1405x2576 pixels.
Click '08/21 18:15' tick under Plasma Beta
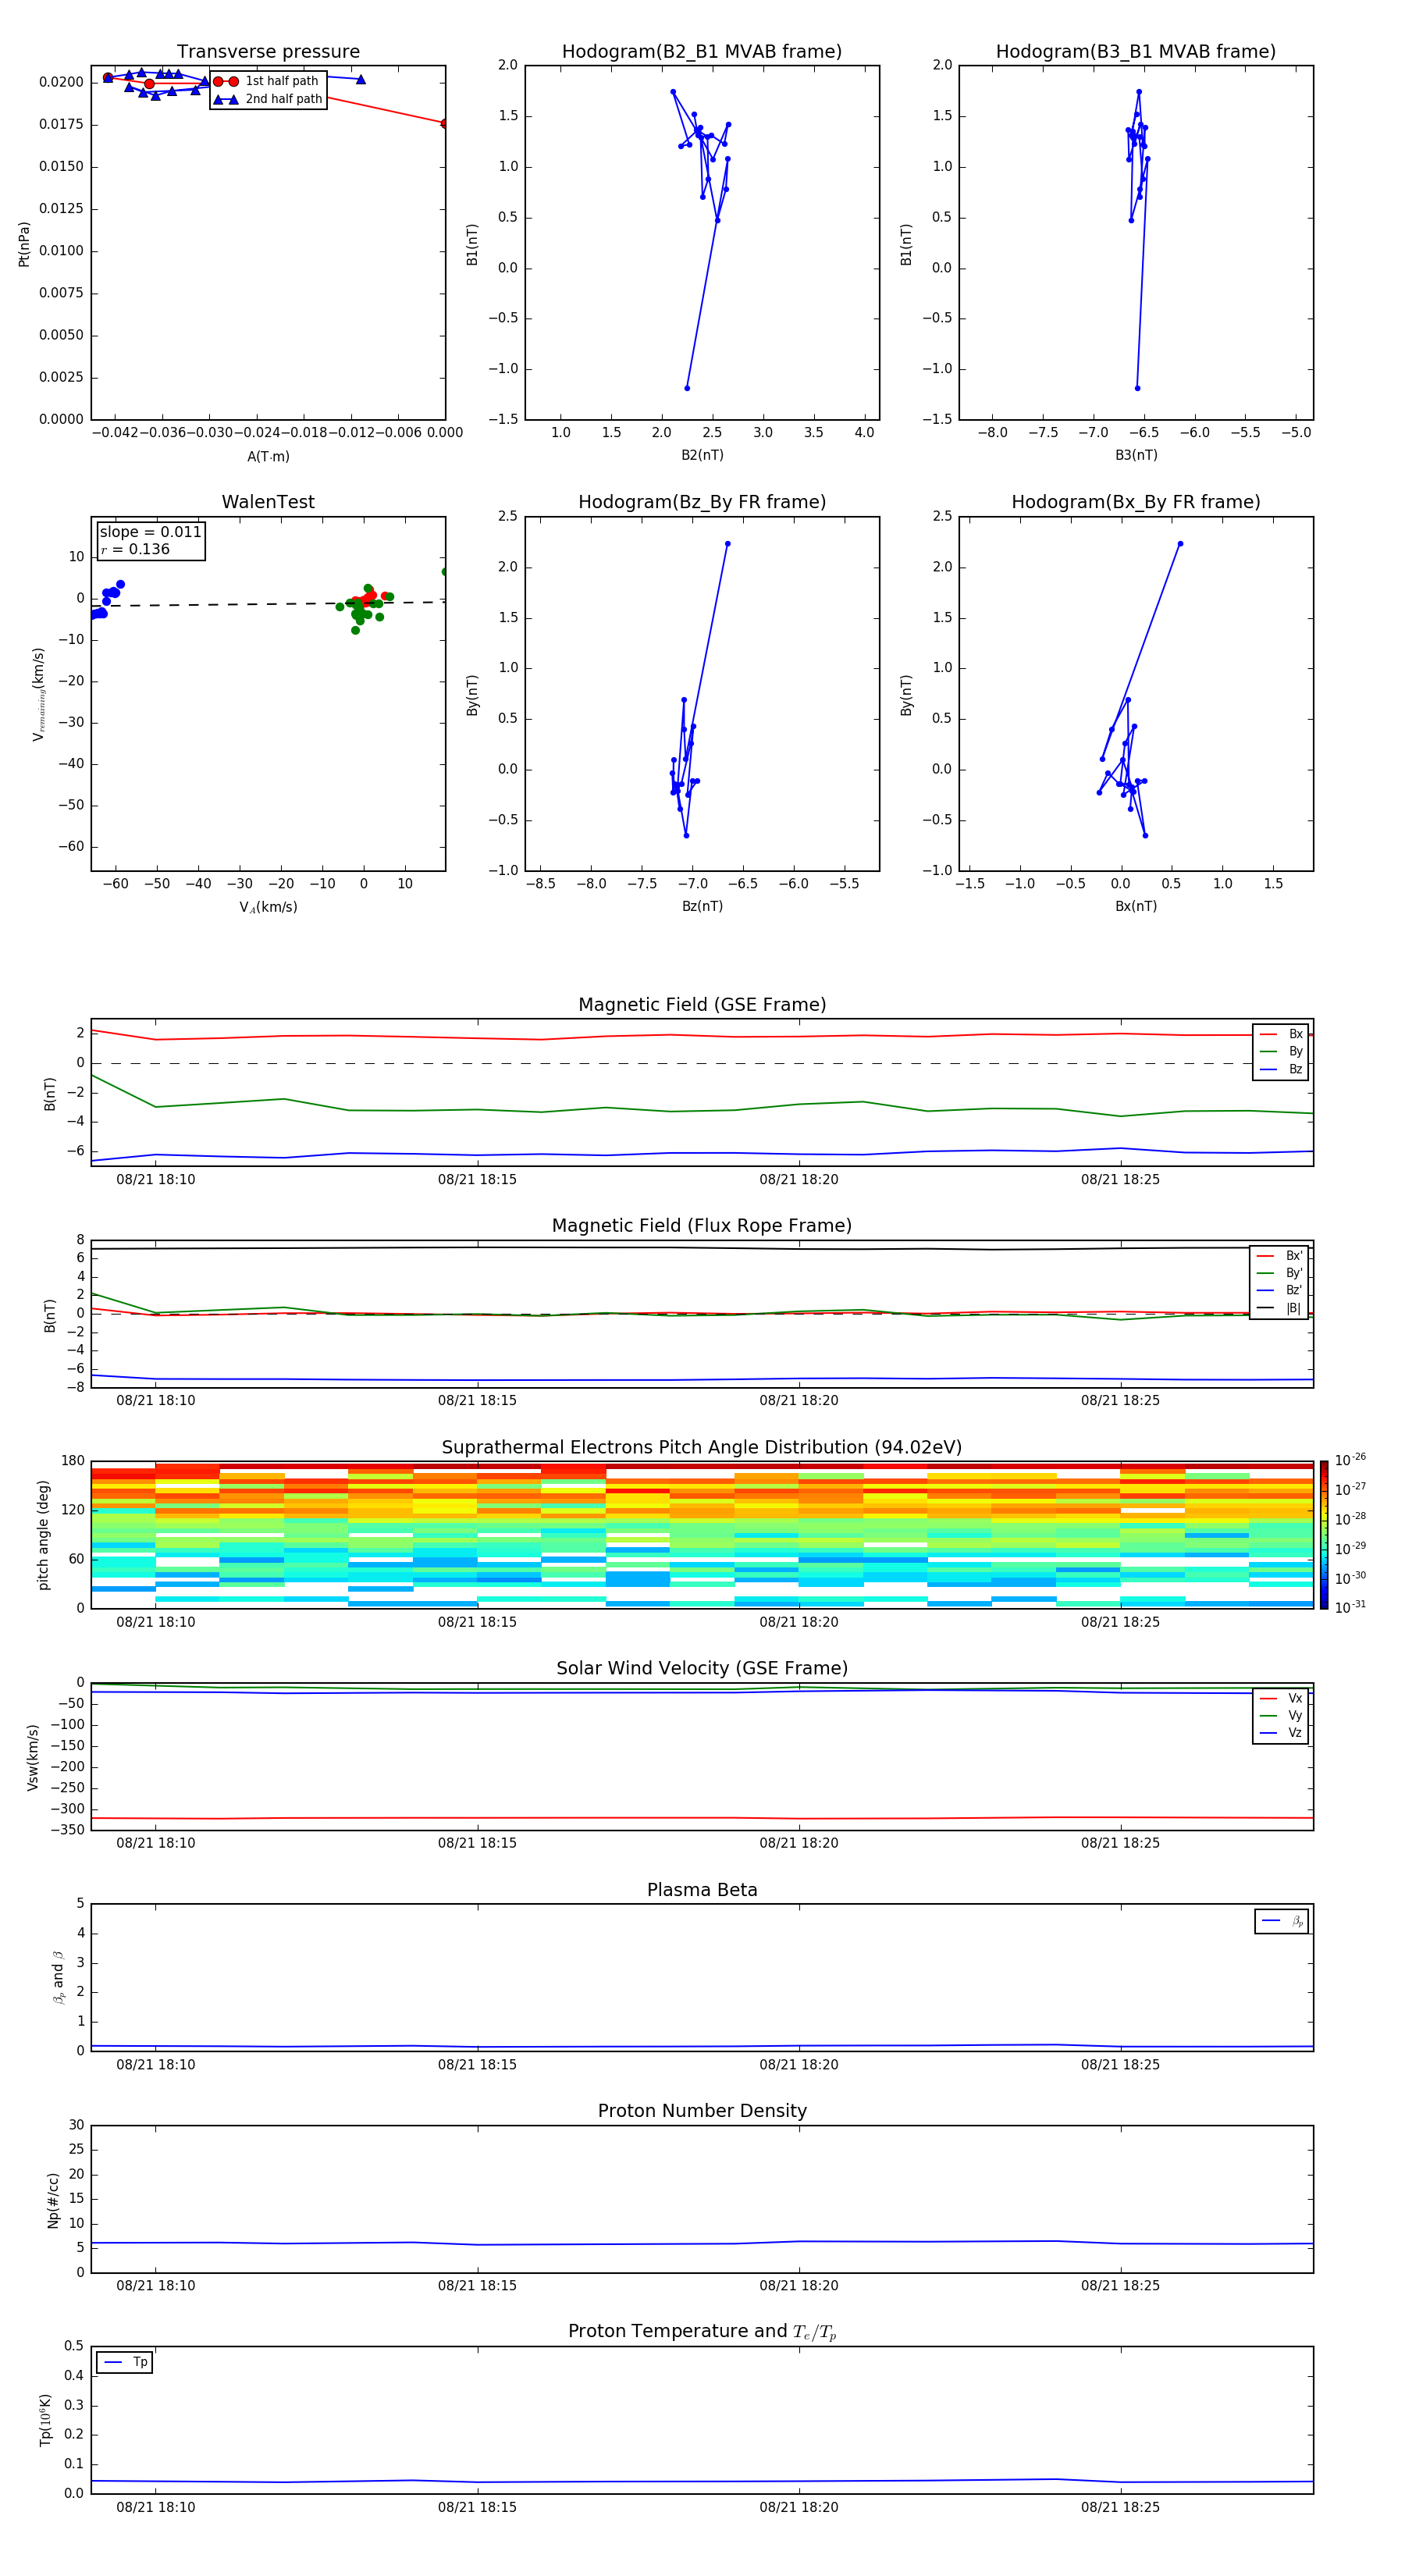click(477, 2064)
